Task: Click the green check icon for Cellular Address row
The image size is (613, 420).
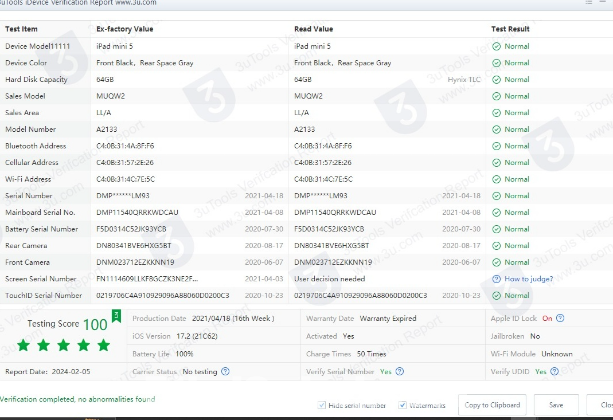Action: click(x=496, y=163)
